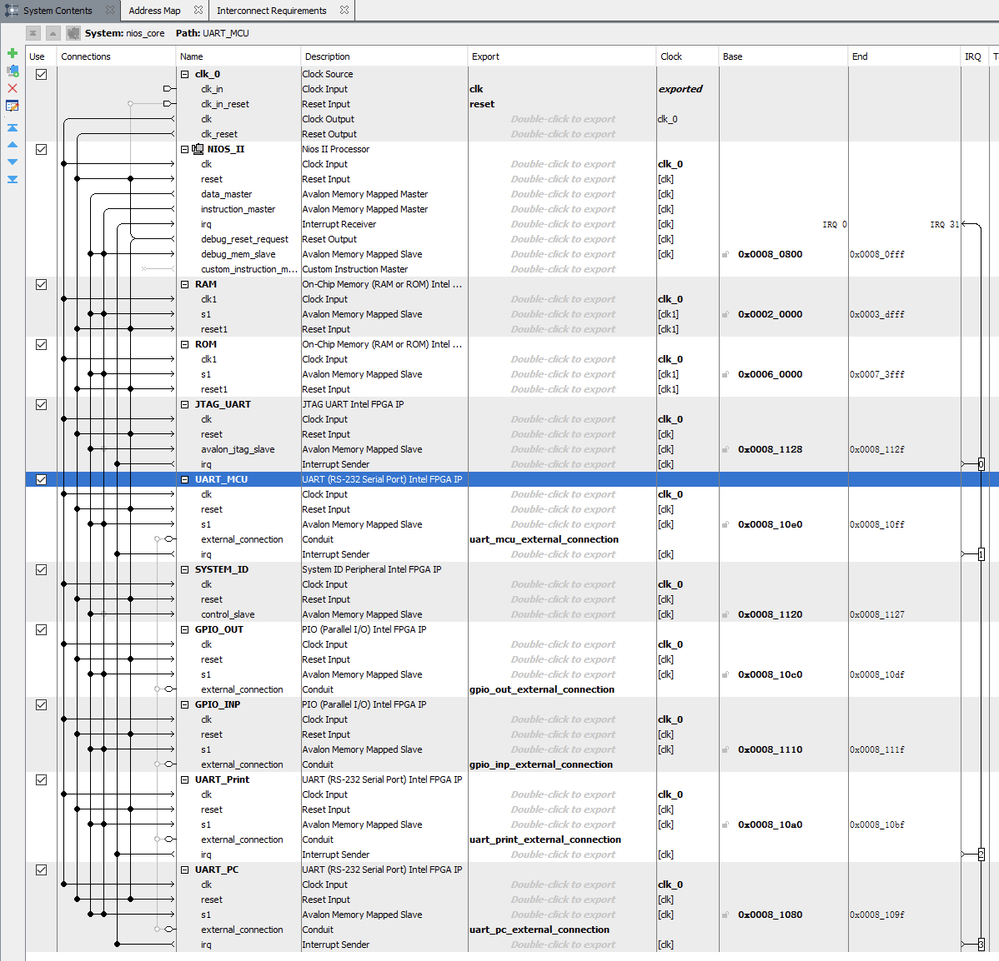
Task: Click the lock icon beside base 0x0008_1080
Action: (725, 914)
